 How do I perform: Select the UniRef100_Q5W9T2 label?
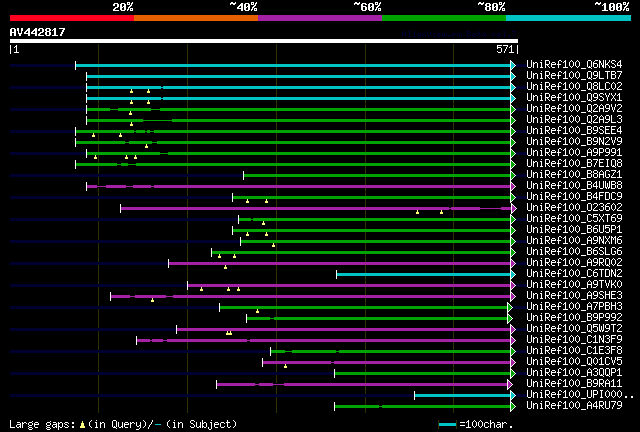point(574,329)
